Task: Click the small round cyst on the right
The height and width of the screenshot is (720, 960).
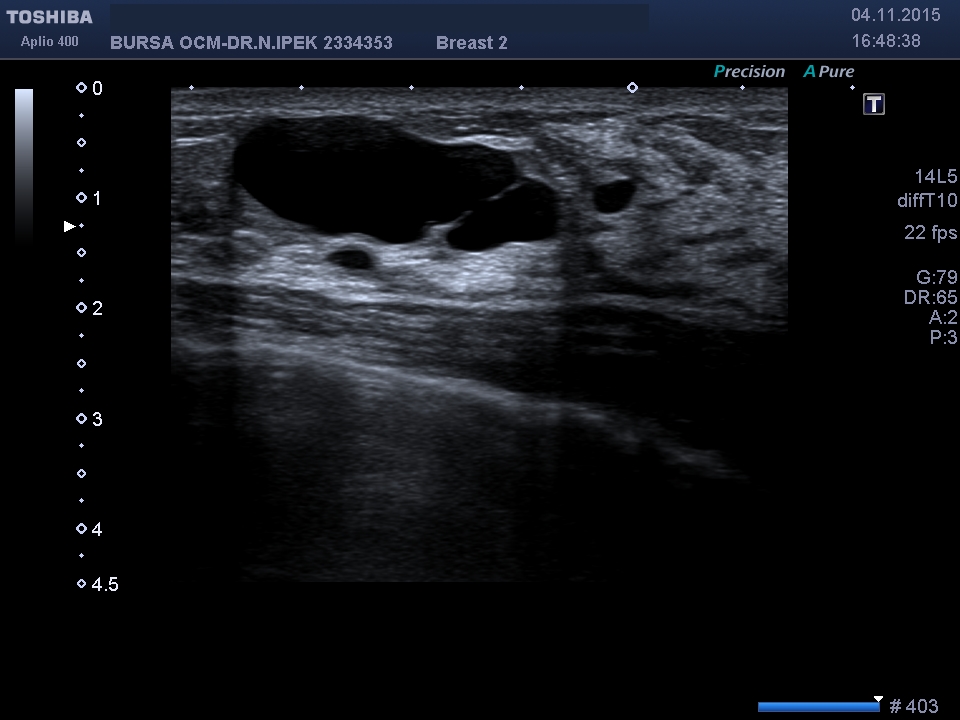Action: click(x=614, y=196)
